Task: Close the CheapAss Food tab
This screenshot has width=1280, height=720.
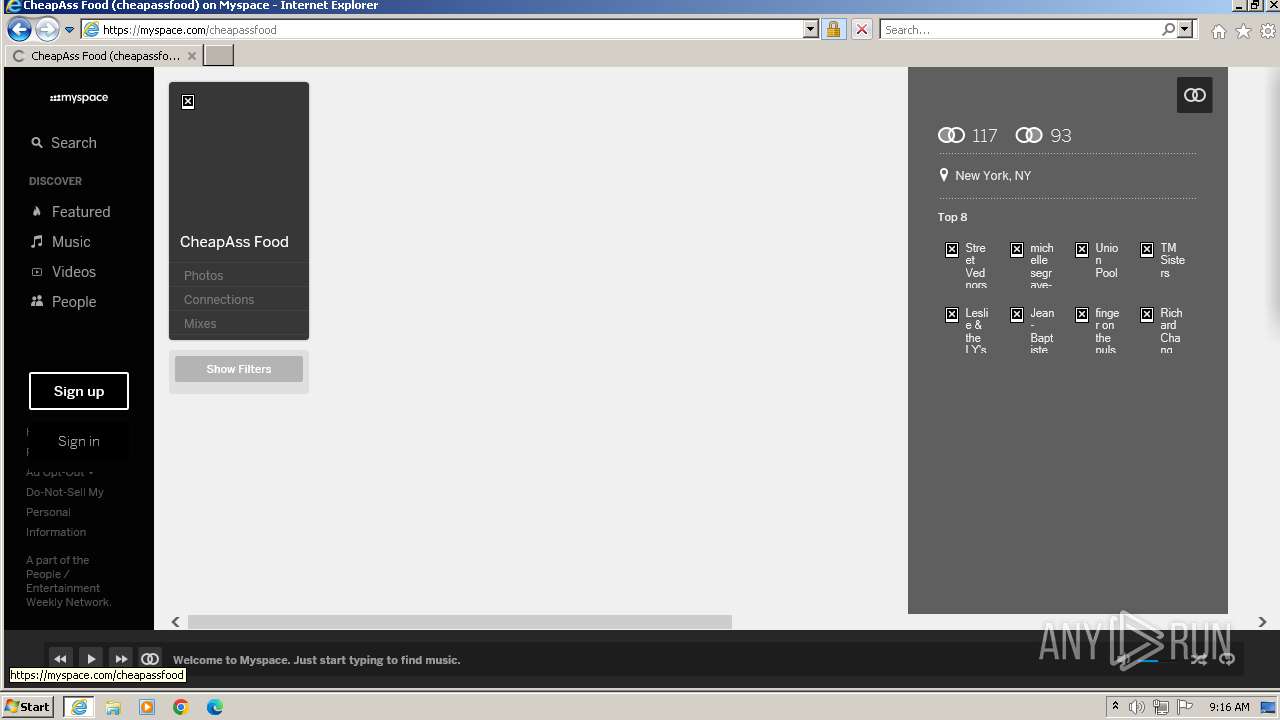Action: point(192,56)
